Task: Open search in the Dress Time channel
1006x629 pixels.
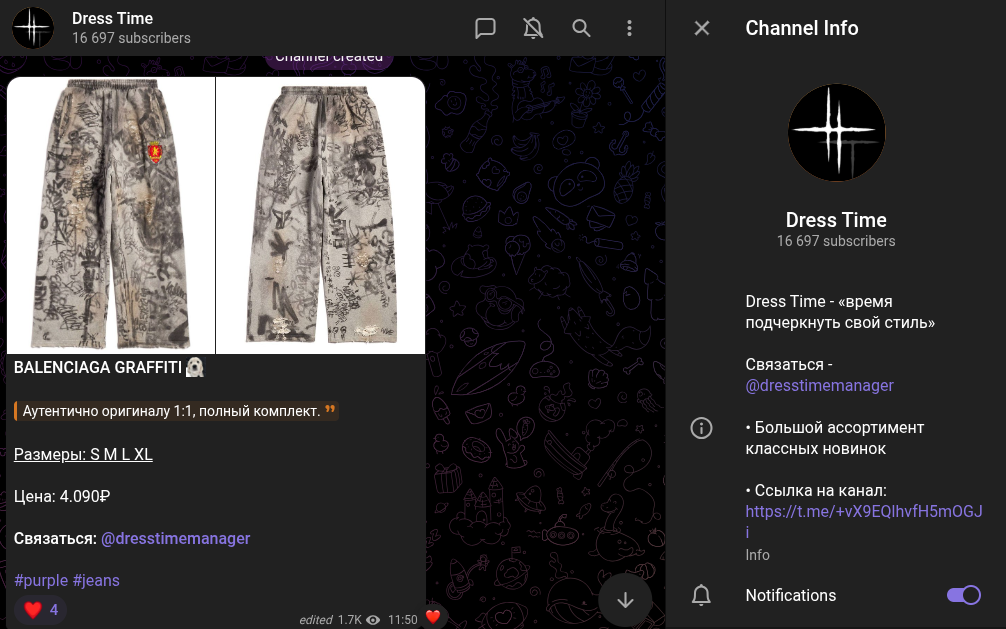Action: coord(581,28)
